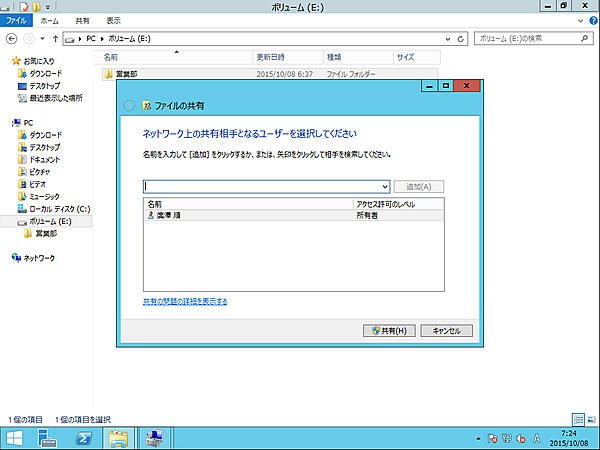Image resolution: width=600 pixels, height=450 pixels.
Task: Open ネットワーク in navigation pane
Action: coord(34,258)
